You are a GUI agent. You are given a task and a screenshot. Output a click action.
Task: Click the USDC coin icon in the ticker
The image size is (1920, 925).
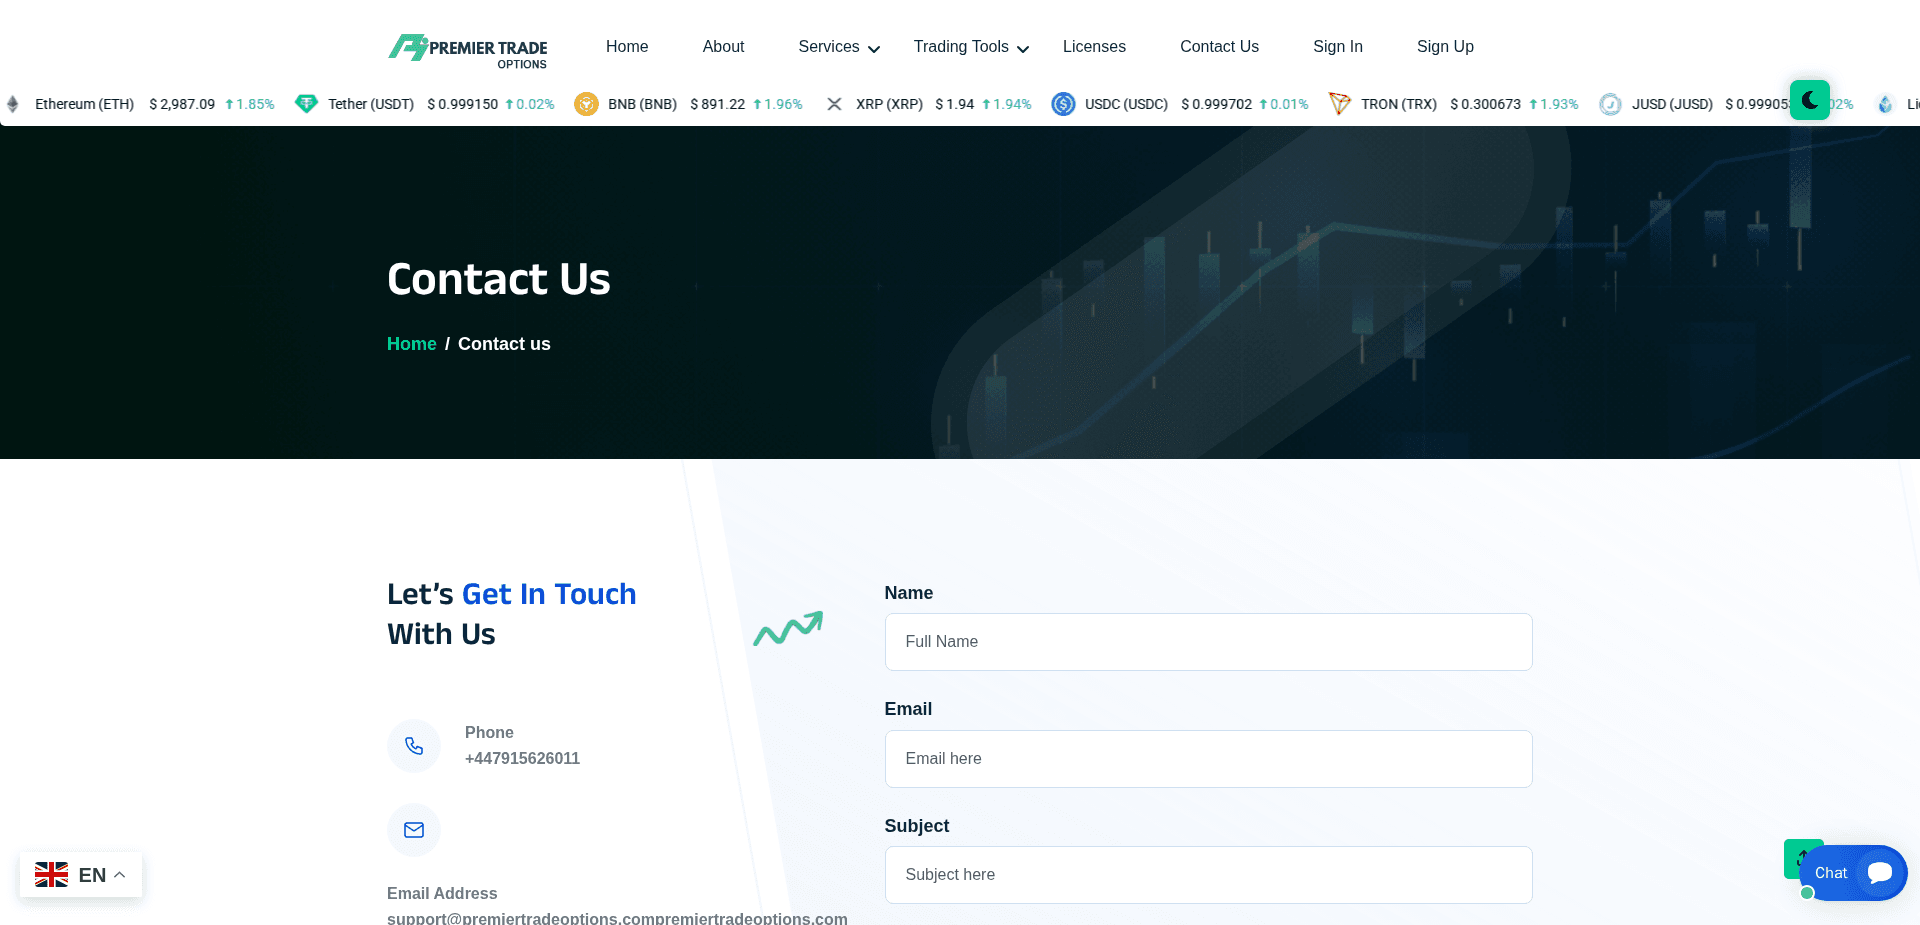point(1063,103)
